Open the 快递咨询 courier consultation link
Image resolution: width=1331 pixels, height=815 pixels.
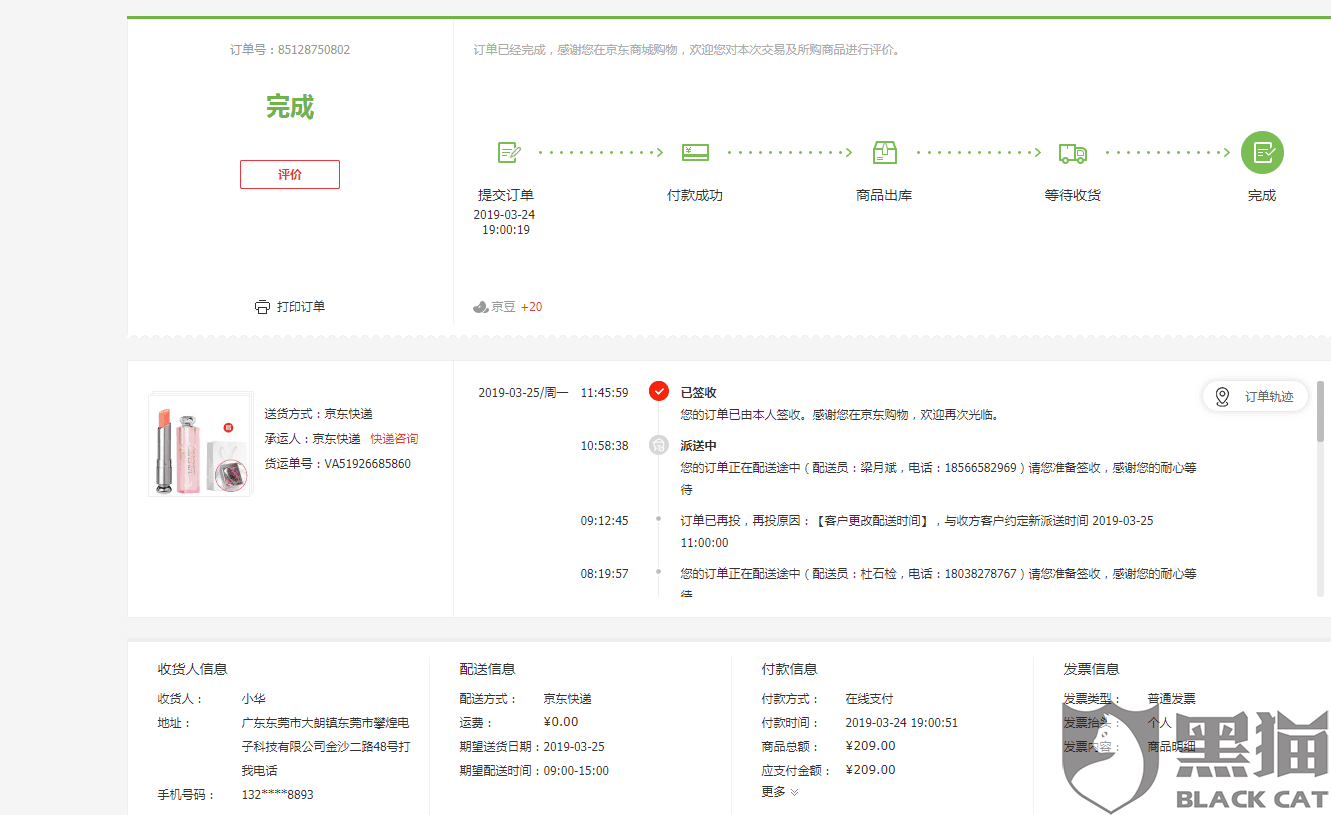394,438
